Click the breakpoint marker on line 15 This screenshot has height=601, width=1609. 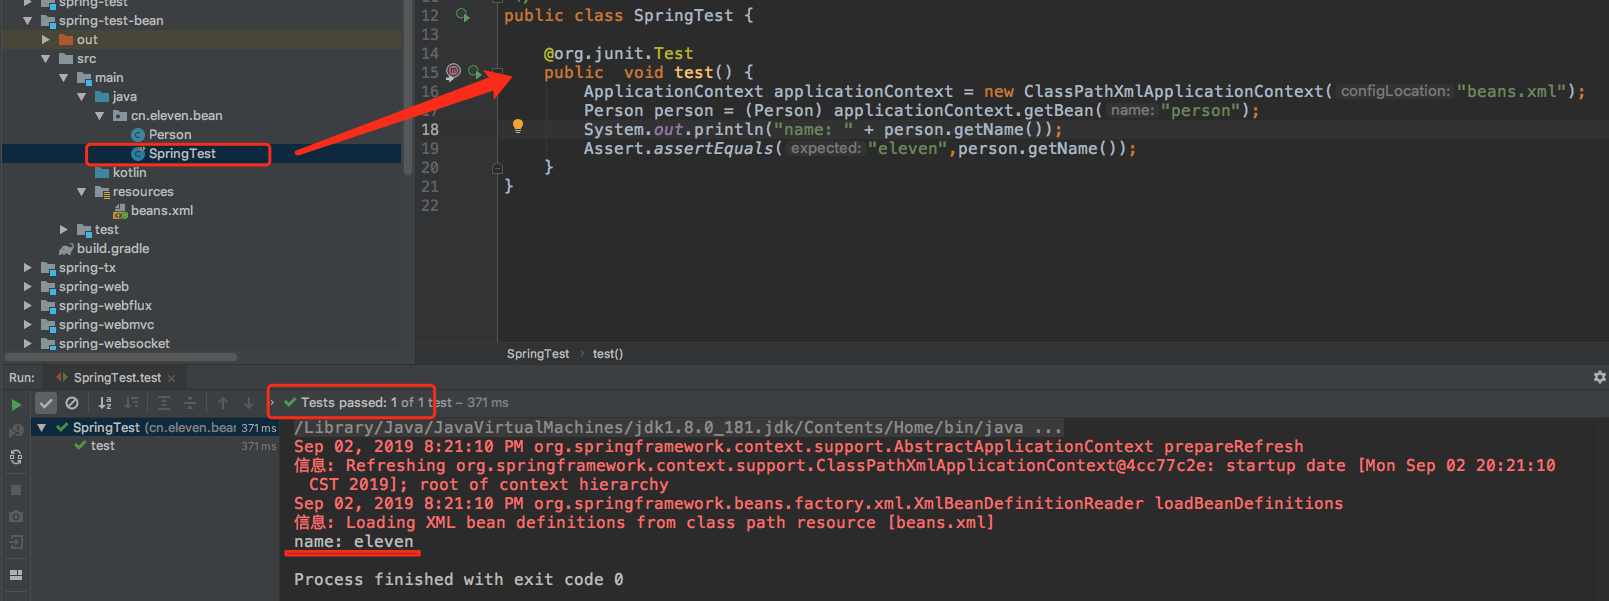(453, 71)
